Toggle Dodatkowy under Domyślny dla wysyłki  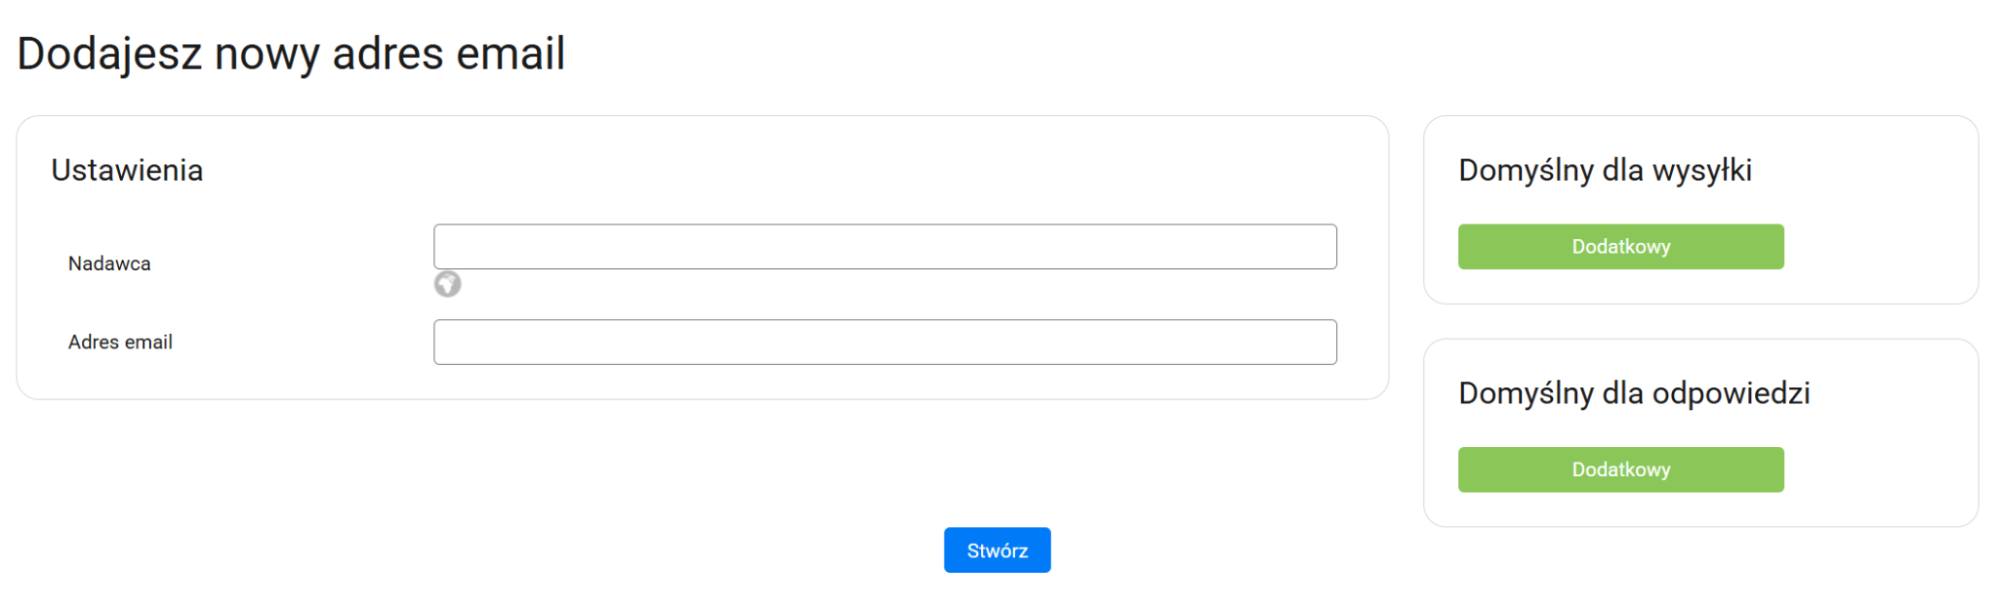[x=1620, y=247]
